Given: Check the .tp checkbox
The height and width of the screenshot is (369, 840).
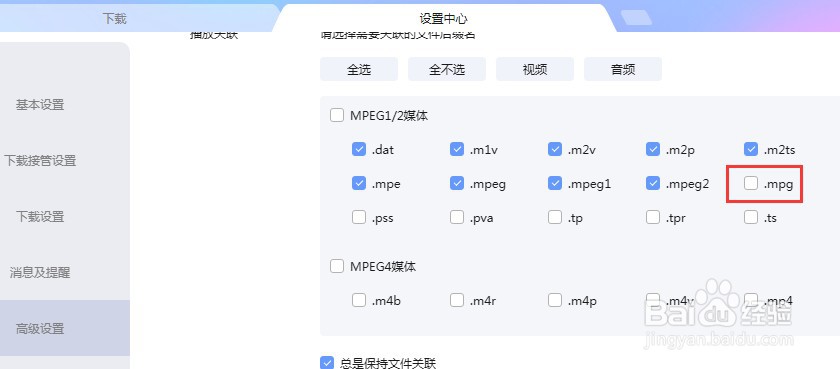Looking at the screenshot, I should 555,217.
